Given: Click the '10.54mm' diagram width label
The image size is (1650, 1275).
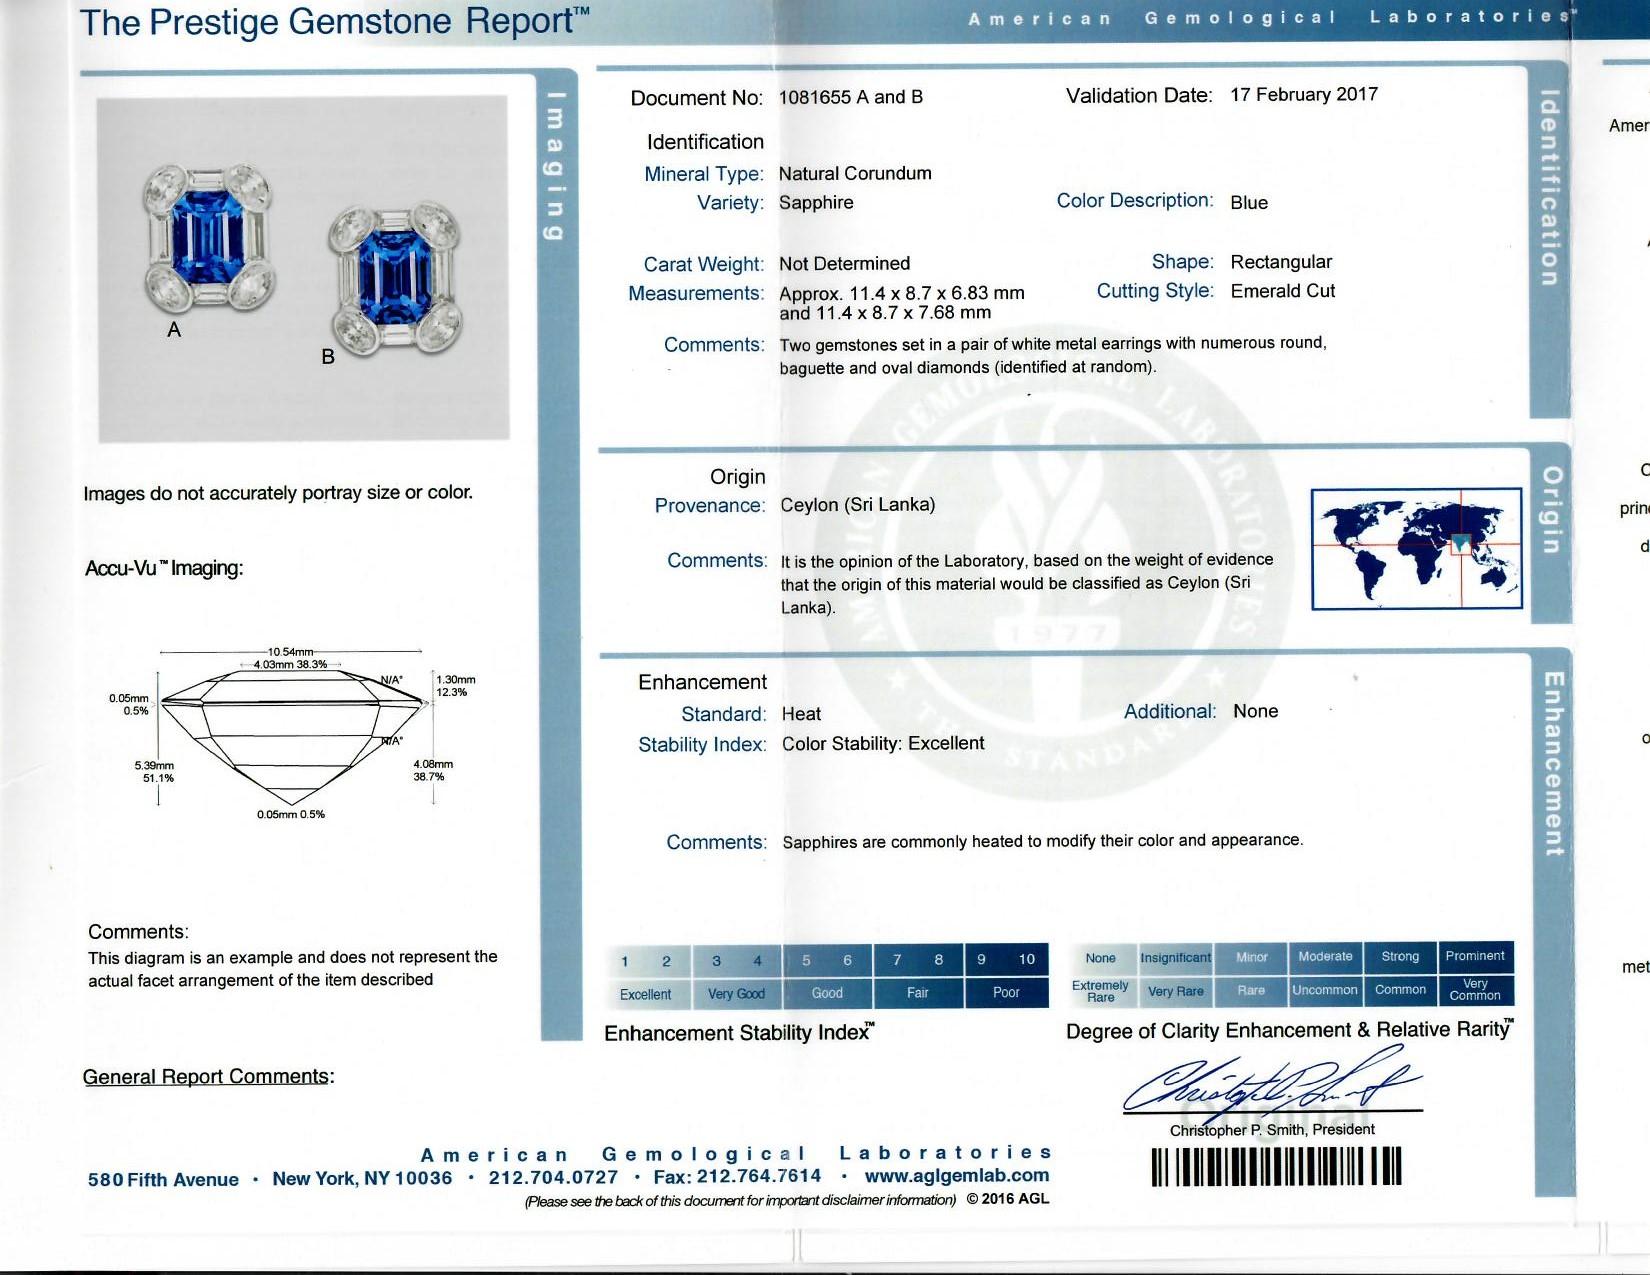Looking at the screenshot, I should 290,652.
